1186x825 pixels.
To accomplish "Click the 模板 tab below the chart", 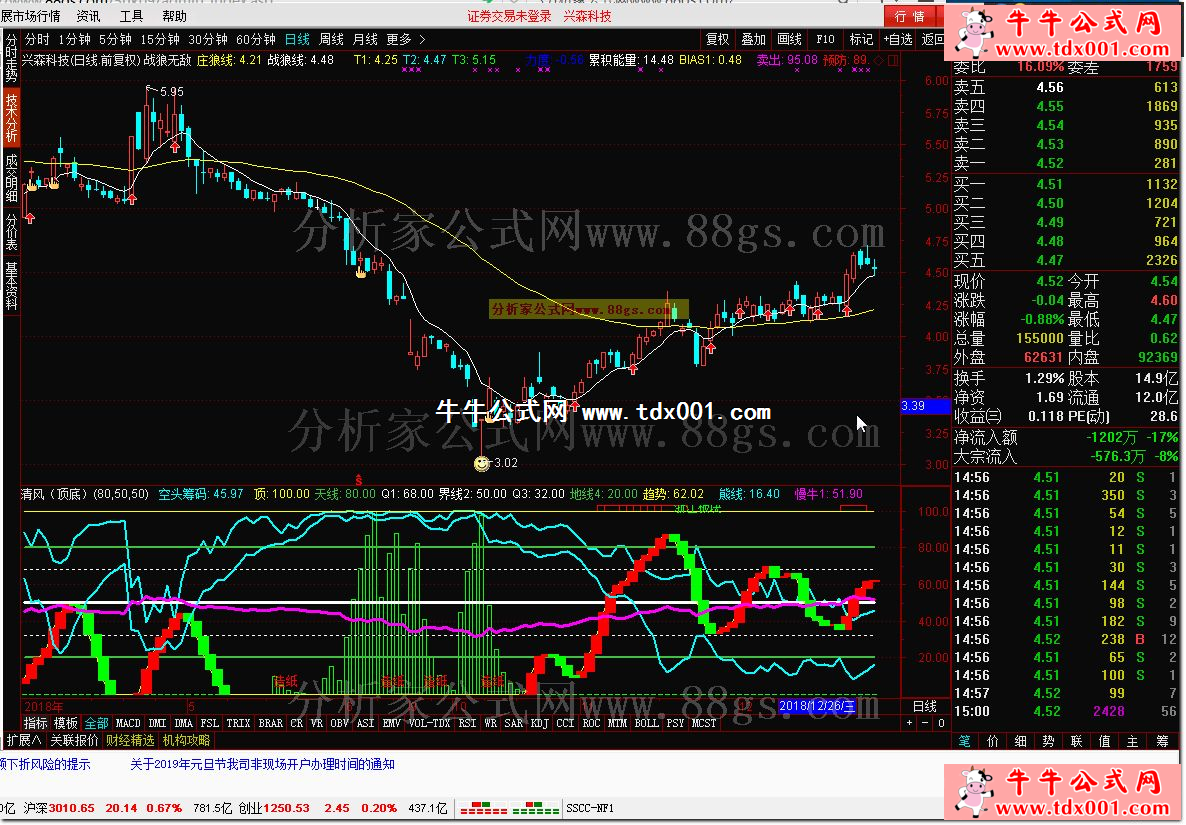I will pyautogui.click(x=66, y=723).
